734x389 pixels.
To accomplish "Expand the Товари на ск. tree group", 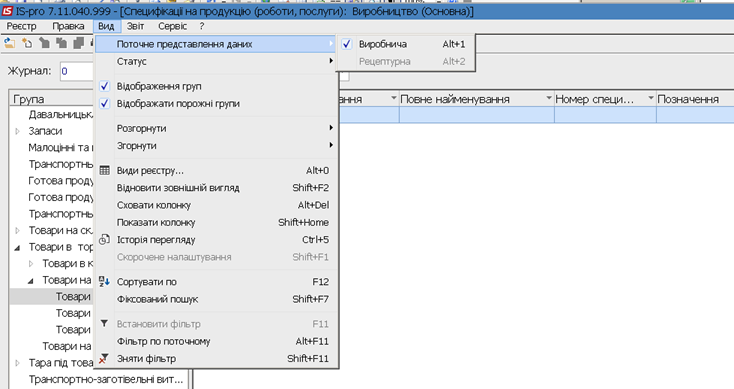I will point(18,230).
